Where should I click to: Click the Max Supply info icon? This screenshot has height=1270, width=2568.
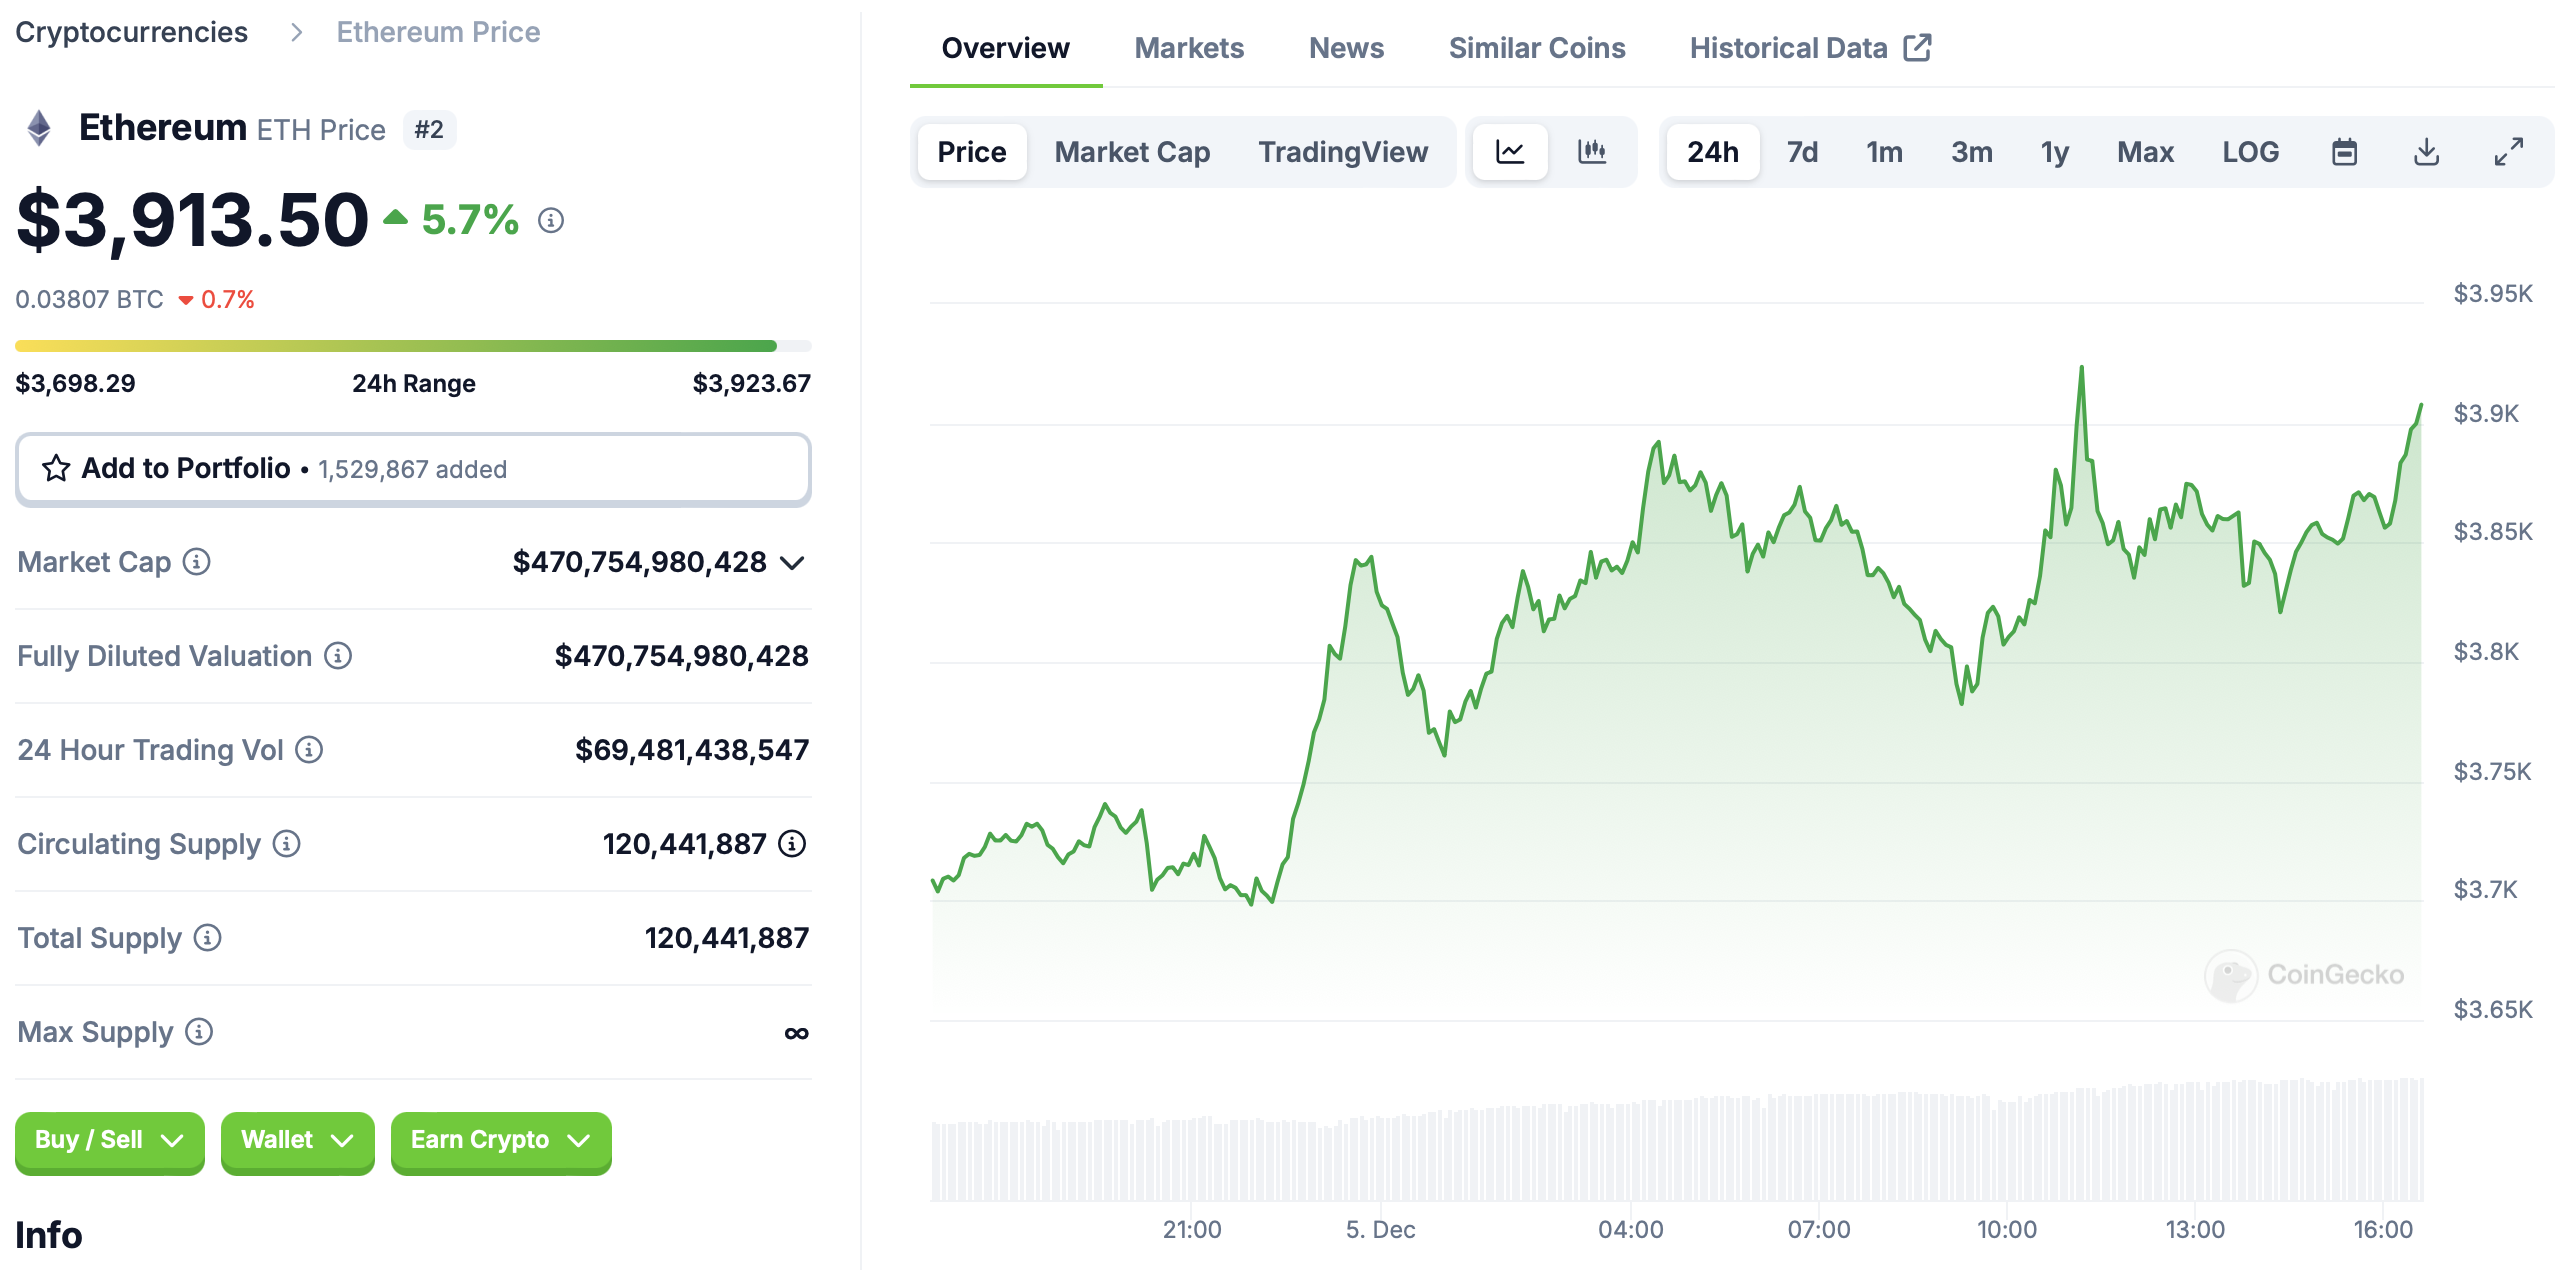pyautogui.click(x=200, y=1032)
